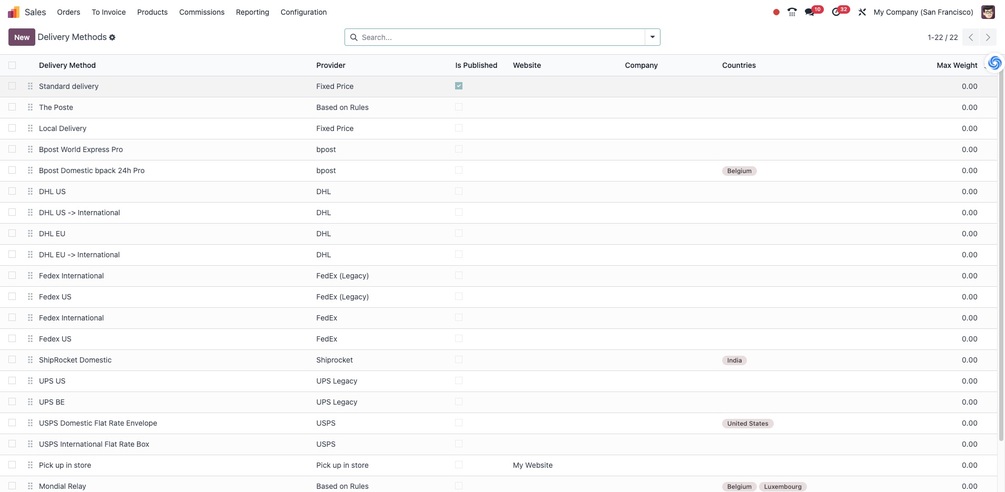Viewport: 1005px width, 492px height.
Task: Toggle Is Published for Standard delivery
Action: click(459, 86)
